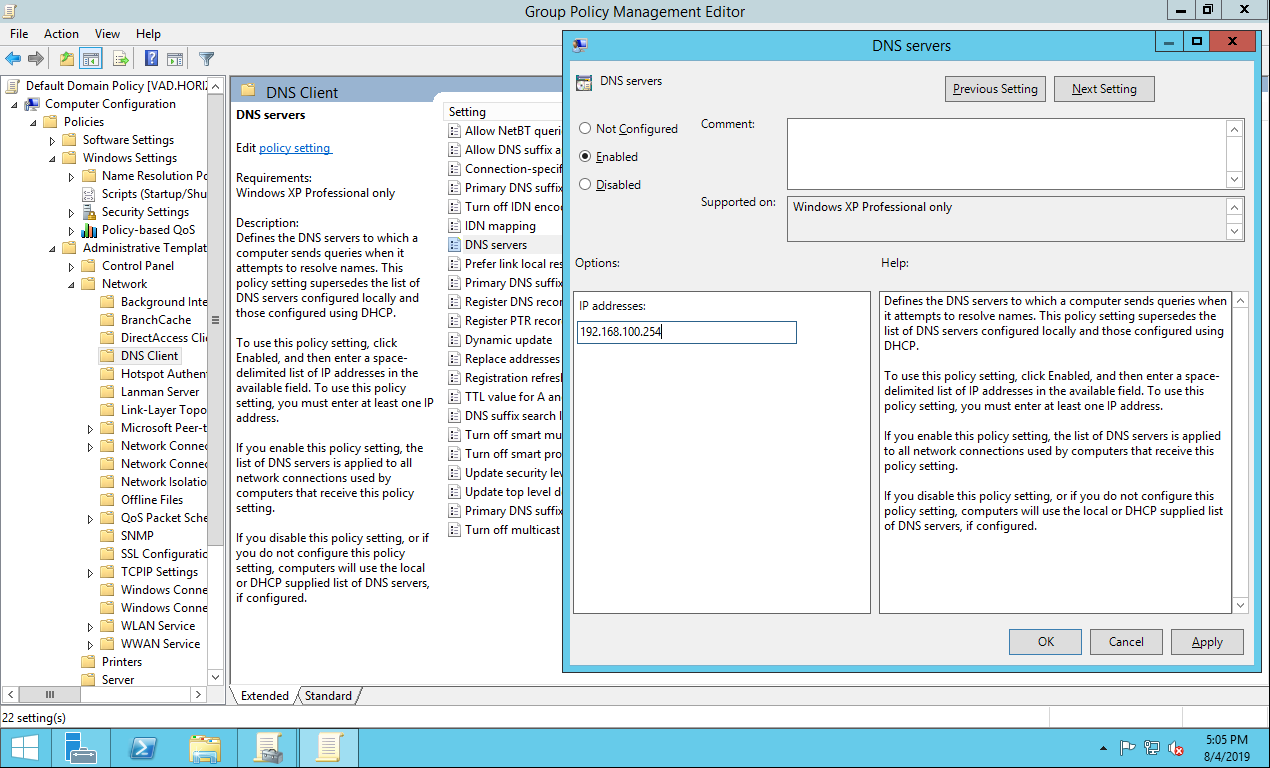This screenshot has height=768, width=1270.
Task: Expand the Control Panel folder node
Action: pyautogui.click(x=72, y=266)
